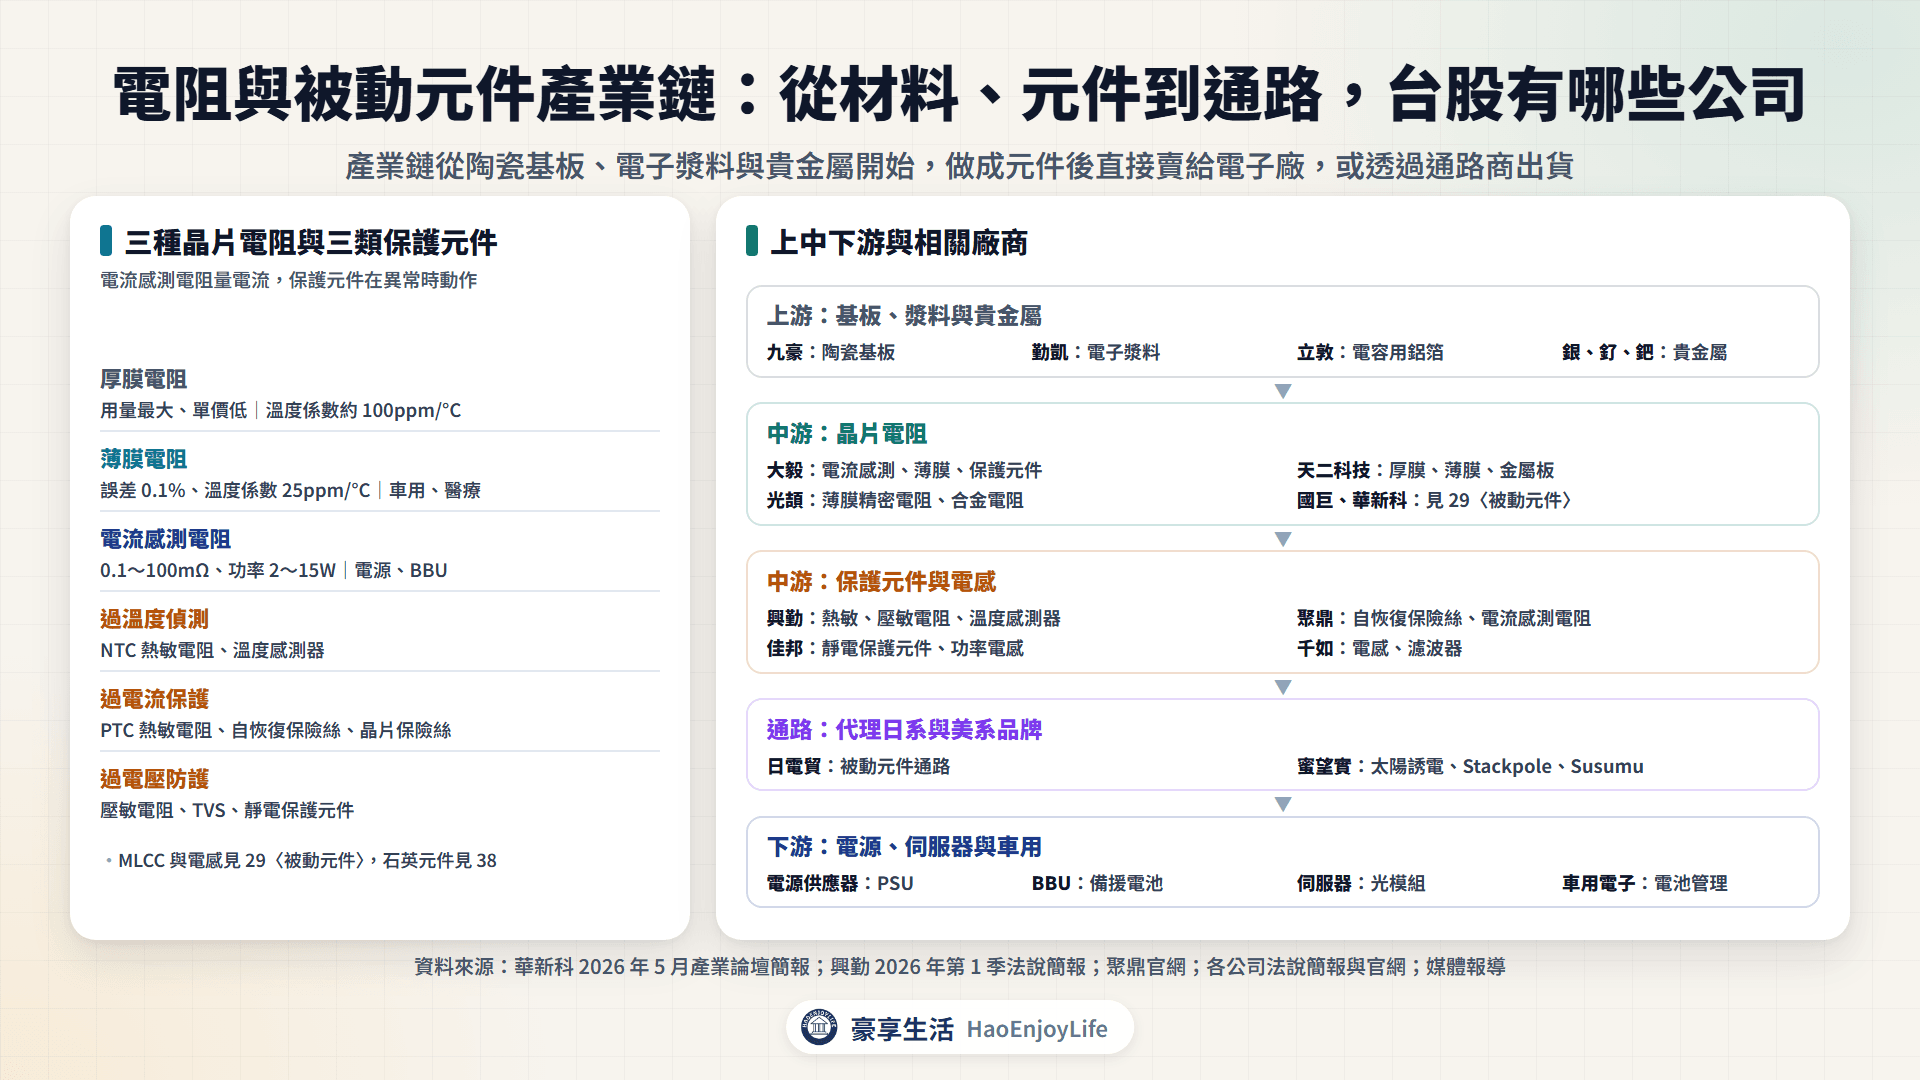Click the 過溫度偵測 heading
Image resolution: width=1920 pixels, height=1080 pixels.
(155, 619)
